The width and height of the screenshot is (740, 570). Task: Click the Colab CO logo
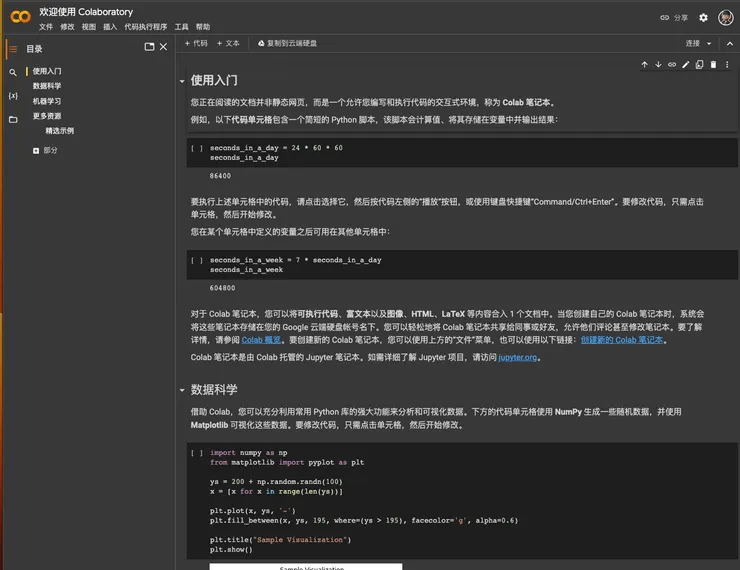[20, 17]
